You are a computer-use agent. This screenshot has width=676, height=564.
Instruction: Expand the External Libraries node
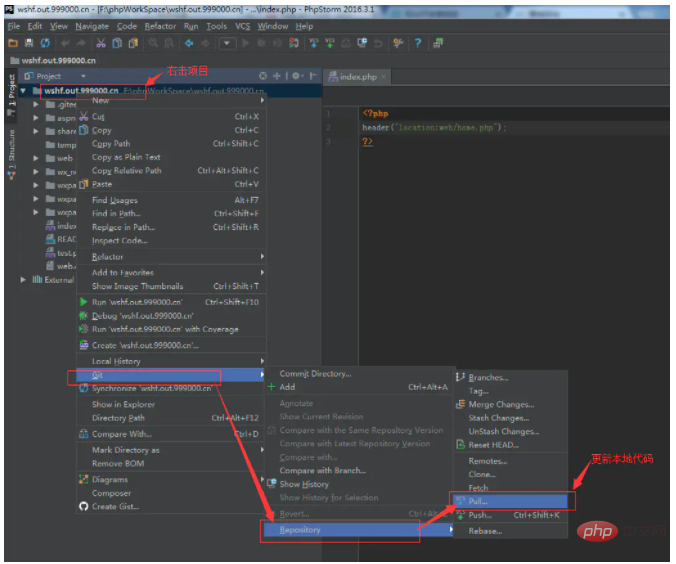tap(24, 280)
